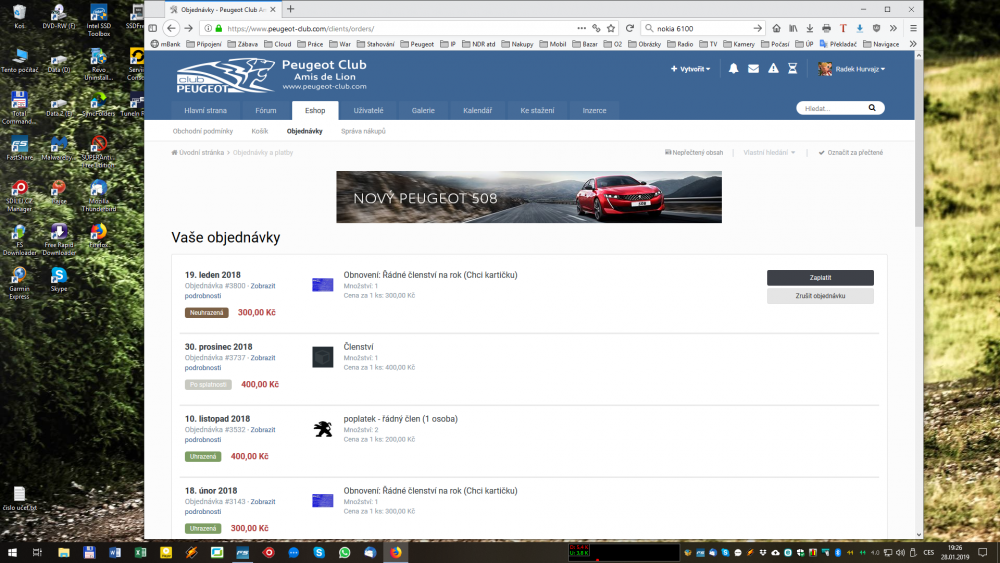Switch to Kalendář tab

(477, 110)
